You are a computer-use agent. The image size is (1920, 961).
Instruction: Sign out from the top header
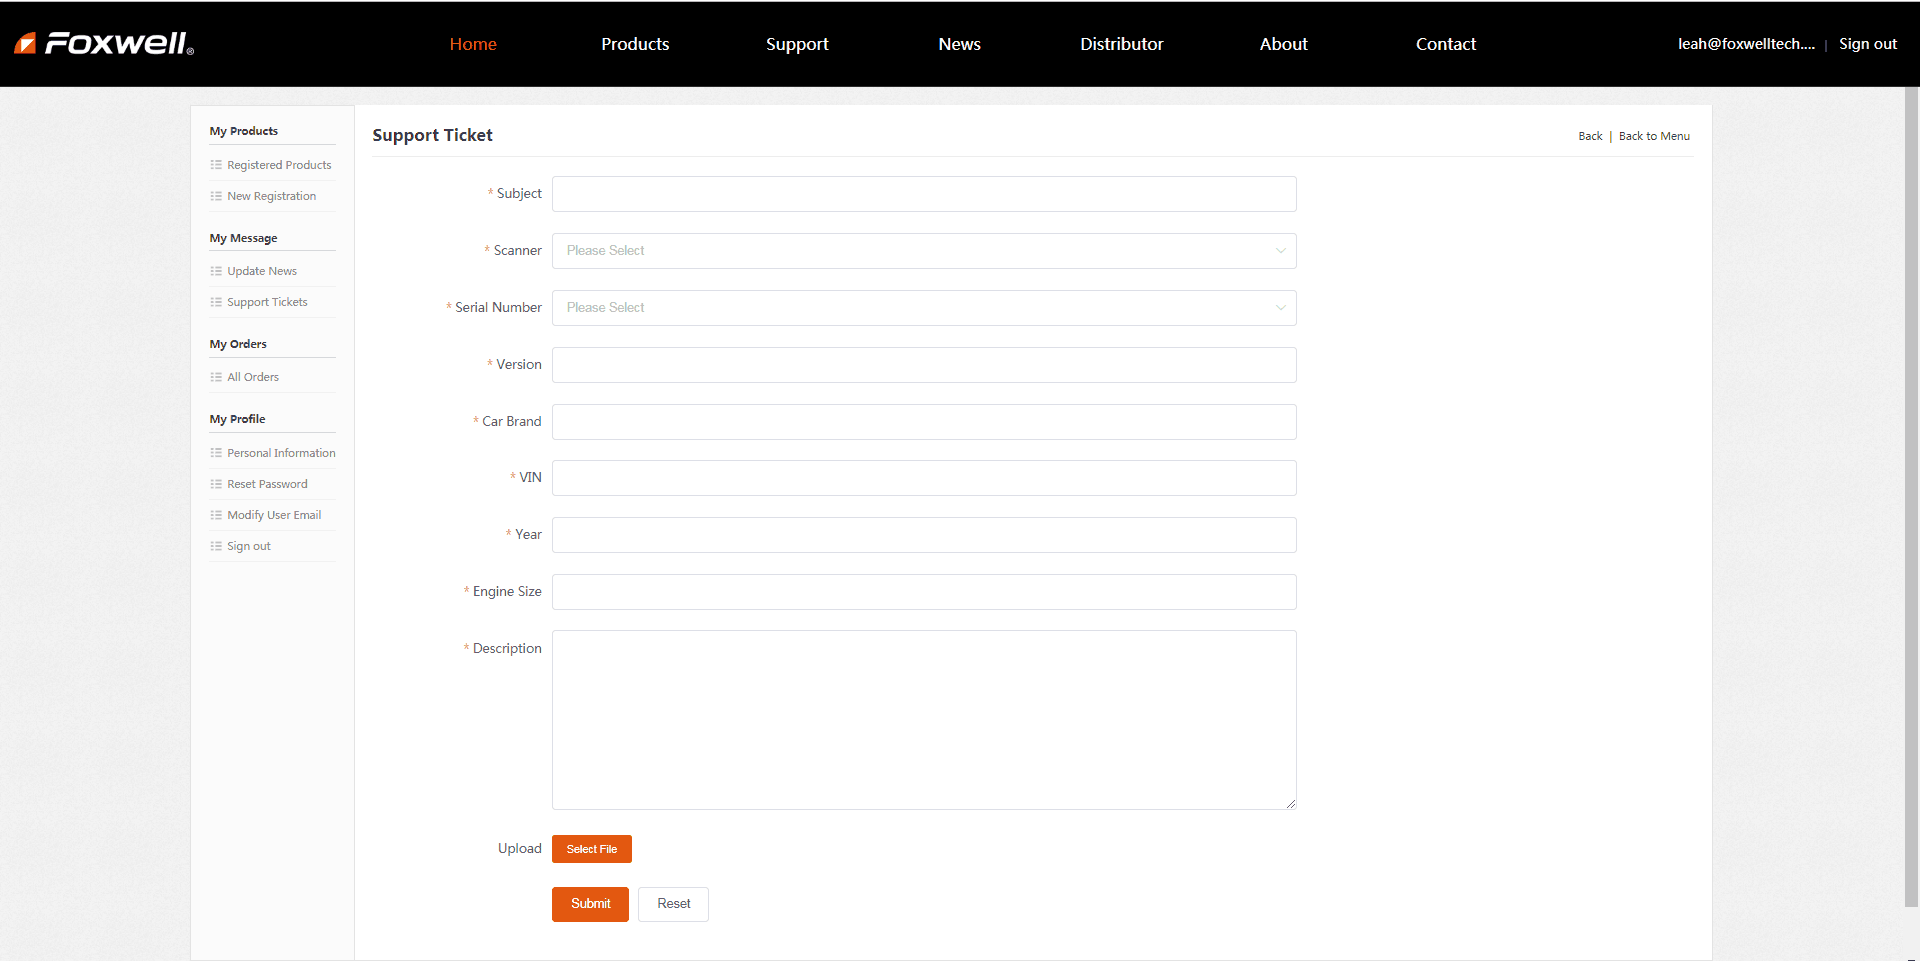1867,44
